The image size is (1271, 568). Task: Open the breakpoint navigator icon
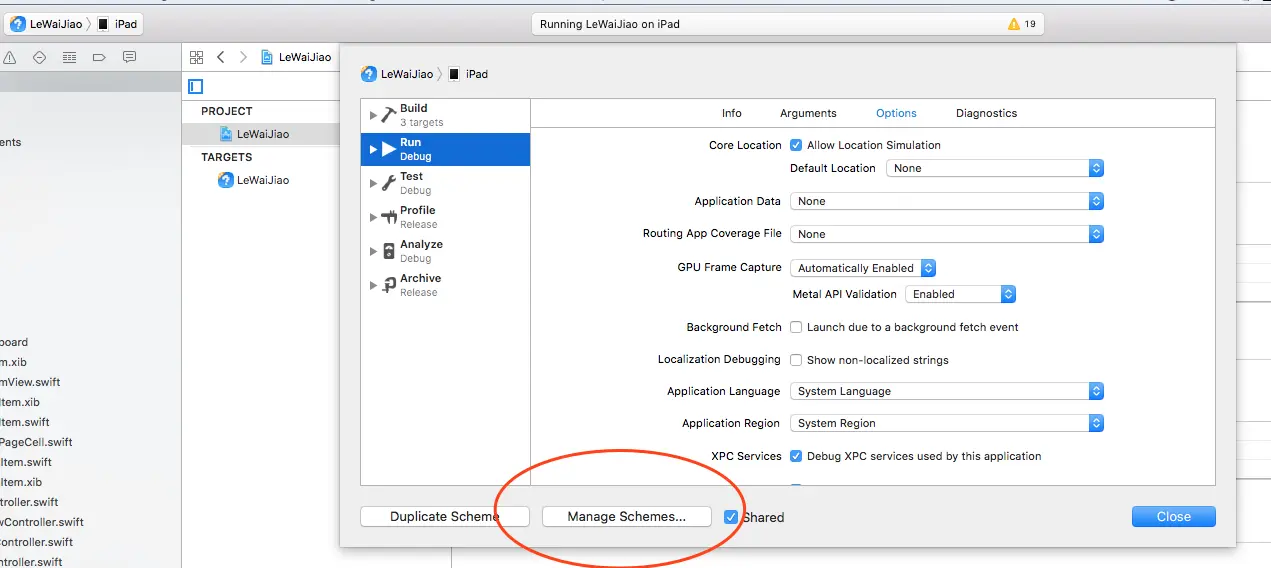tap(99, 57)
